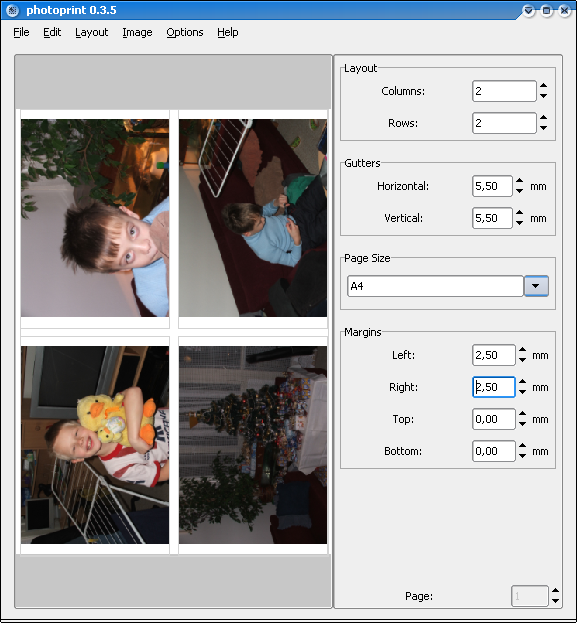The image size is (577, 623).
Task: Click the photoprint window menu icon
Action: [x=12, y=10]
